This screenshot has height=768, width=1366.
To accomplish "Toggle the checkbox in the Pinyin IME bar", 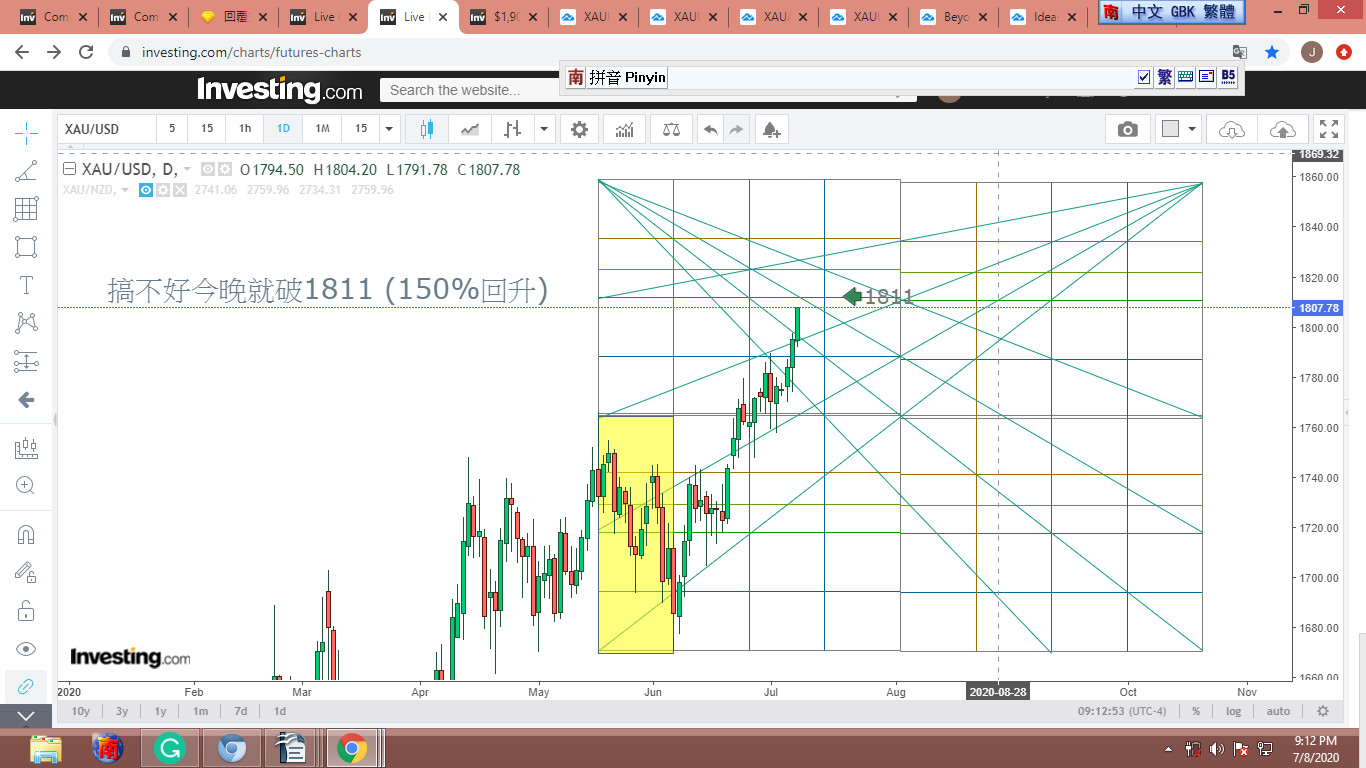I will click(x=1144, y=77).
